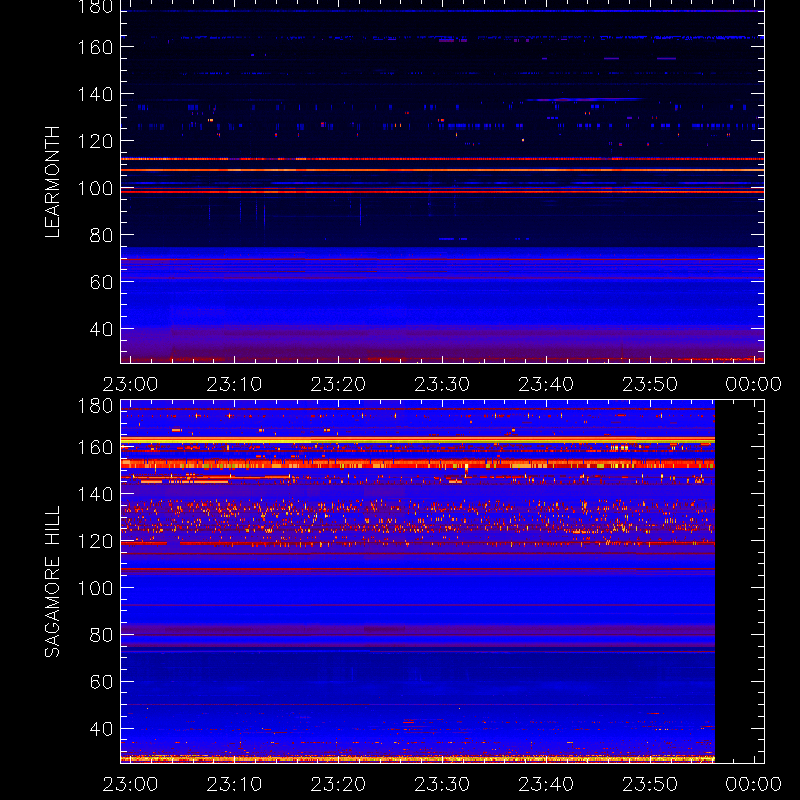Click the 100 tick label on Sagamore Hill axis
Viewport: 800px width, 800px height.
(95, 588)
